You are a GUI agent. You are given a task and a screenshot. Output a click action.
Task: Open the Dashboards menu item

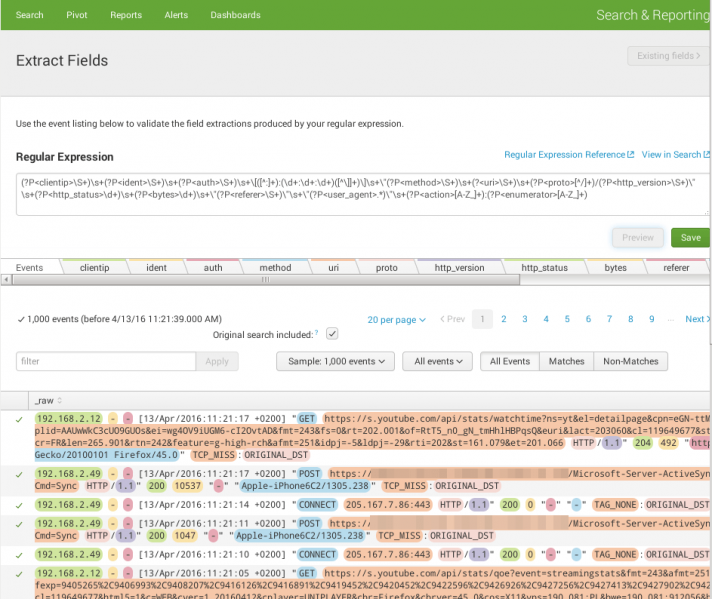pyautogui.click(x=235, y=15)
